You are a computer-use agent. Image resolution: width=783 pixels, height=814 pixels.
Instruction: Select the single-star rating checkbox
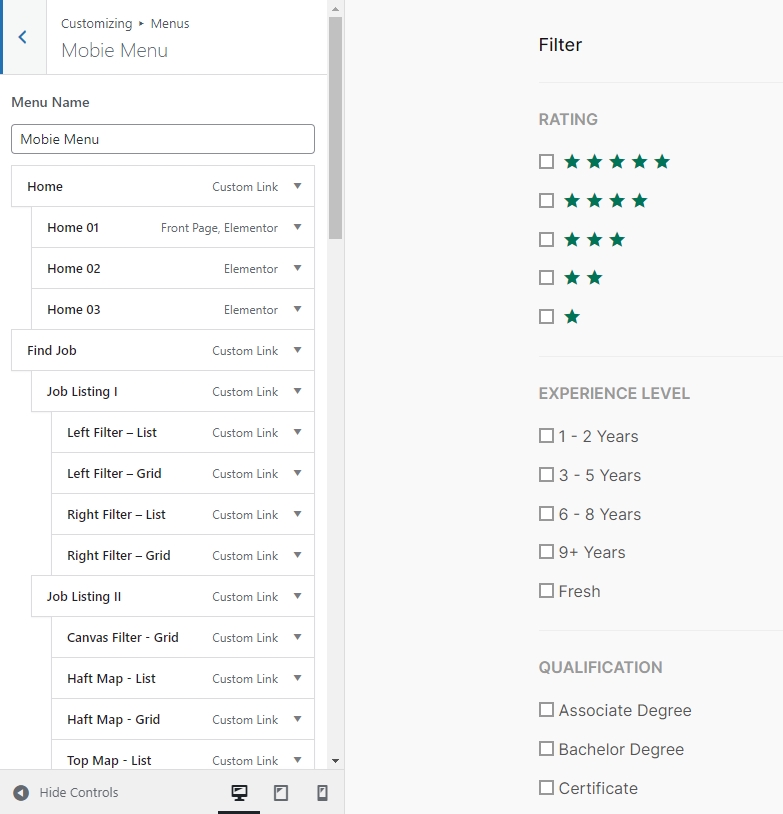[546, 317]
